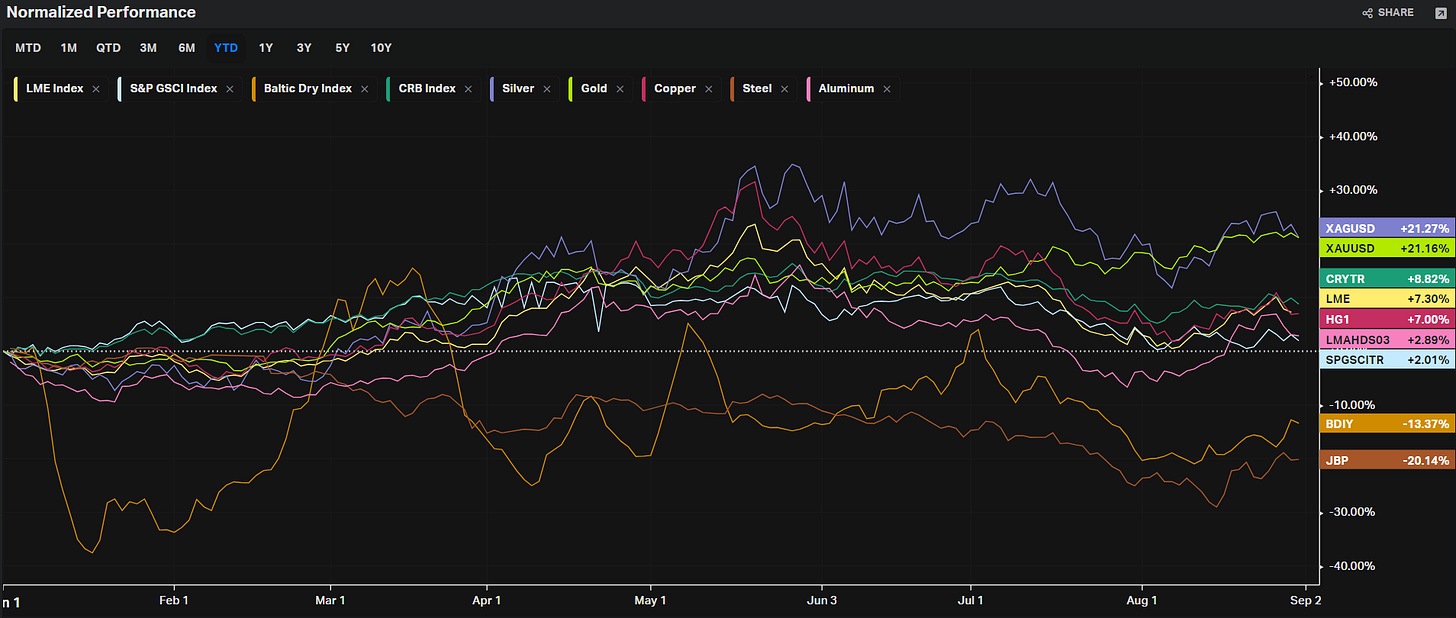Click the JBP -20.14% value tag
This screenshot has width=1456, height=618.
pyautogui.click(x=1386, y=460)
